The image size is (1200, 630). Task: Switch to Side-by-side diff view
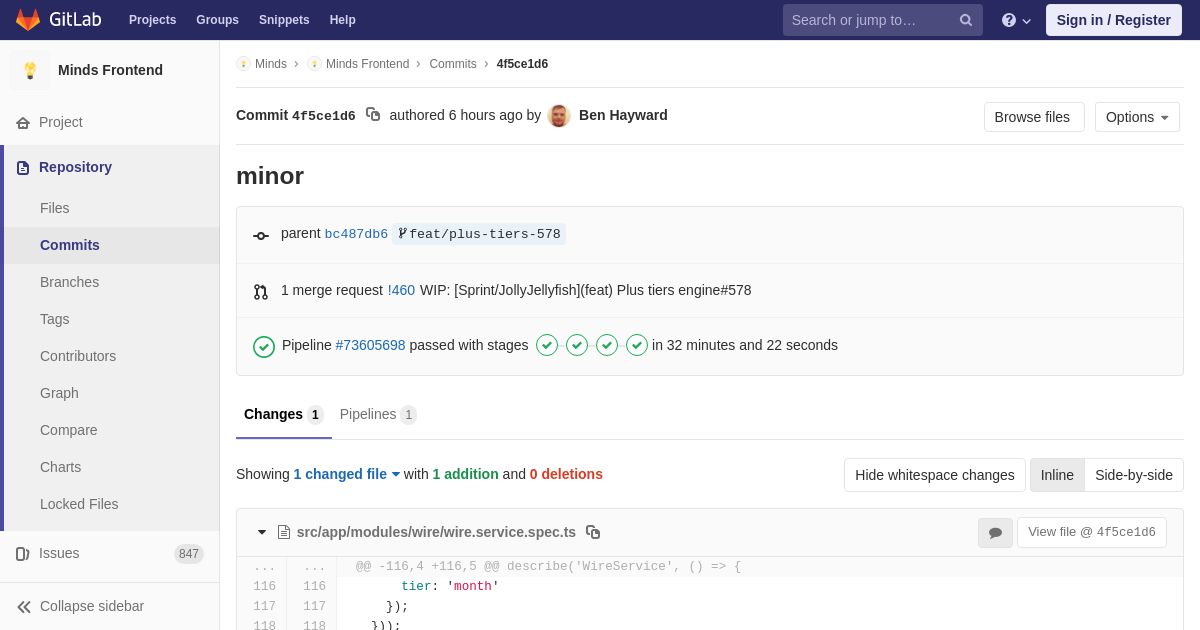point(1134,475)
